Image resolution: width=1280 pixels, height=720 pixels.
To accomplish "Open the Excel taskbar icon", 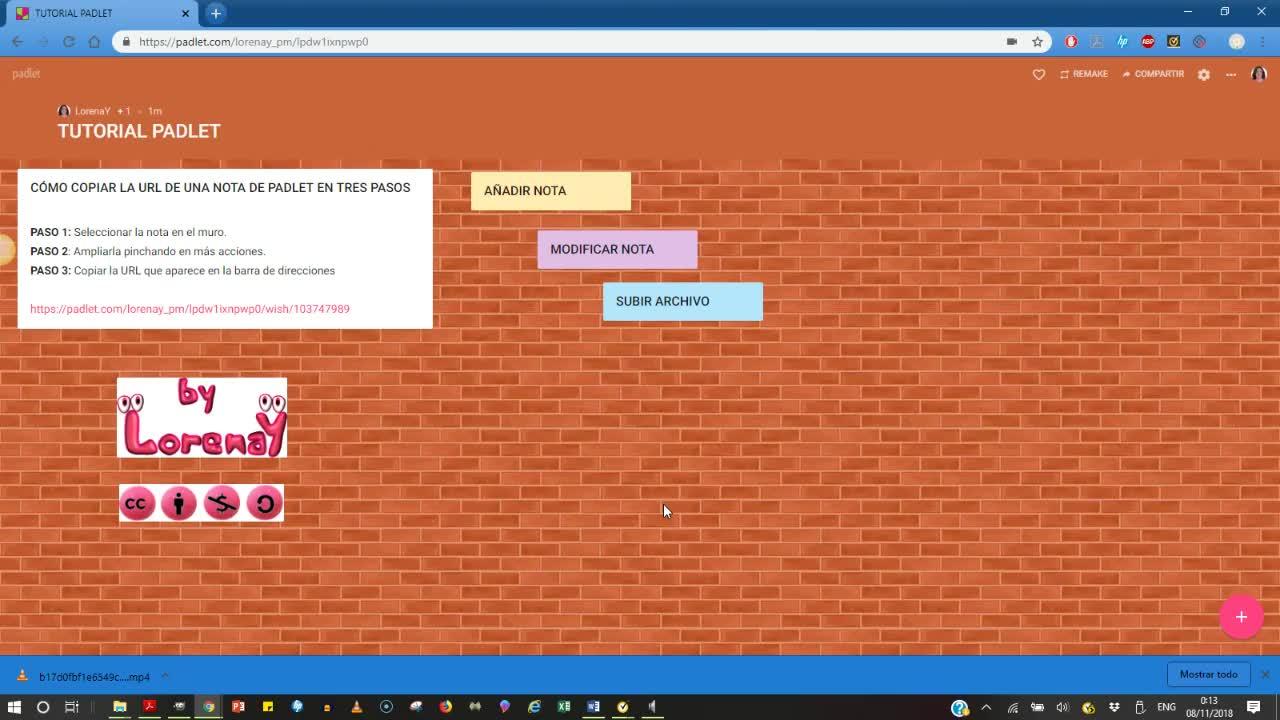I will click(564, 707).
